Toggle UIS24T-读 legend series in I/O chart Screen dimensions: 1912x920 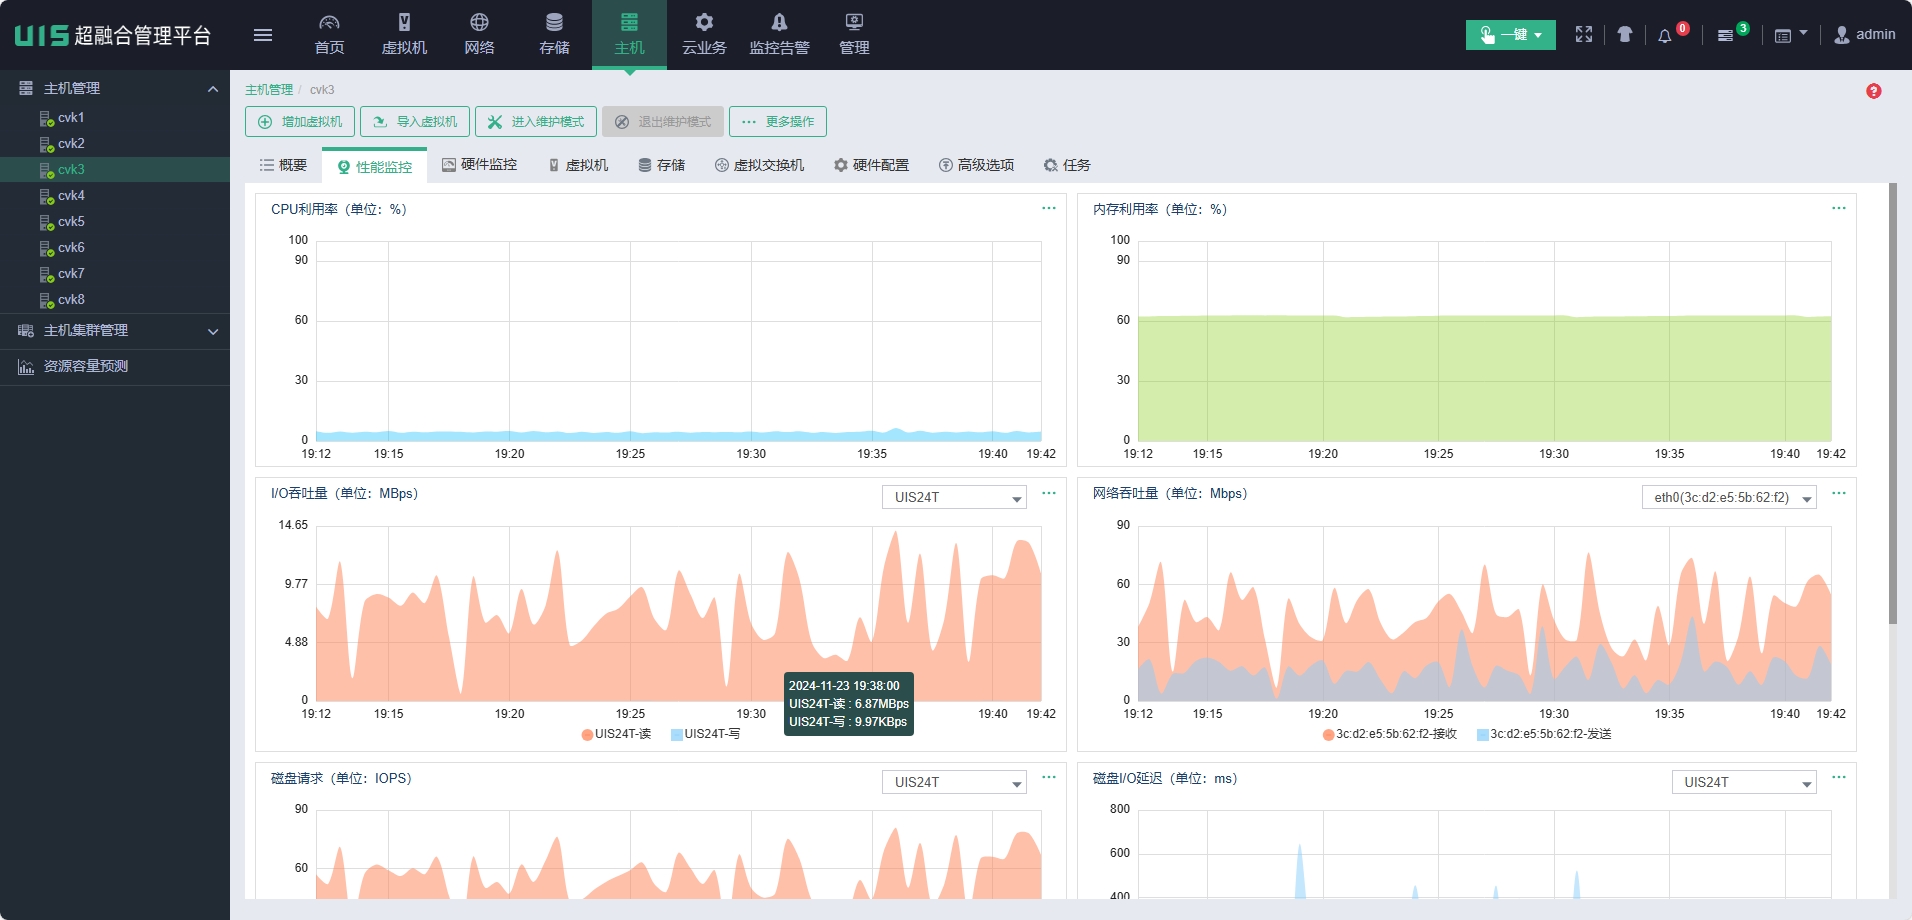tap(616, 734)
